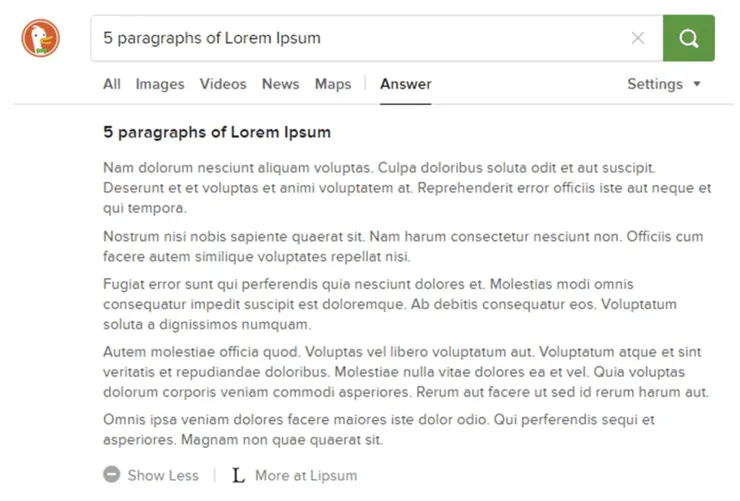Image resolution: width=740 pixels, height=501 pixels.
Task: Click the first paragraph starting with 'Nam dolorum'
Action: 407,188
